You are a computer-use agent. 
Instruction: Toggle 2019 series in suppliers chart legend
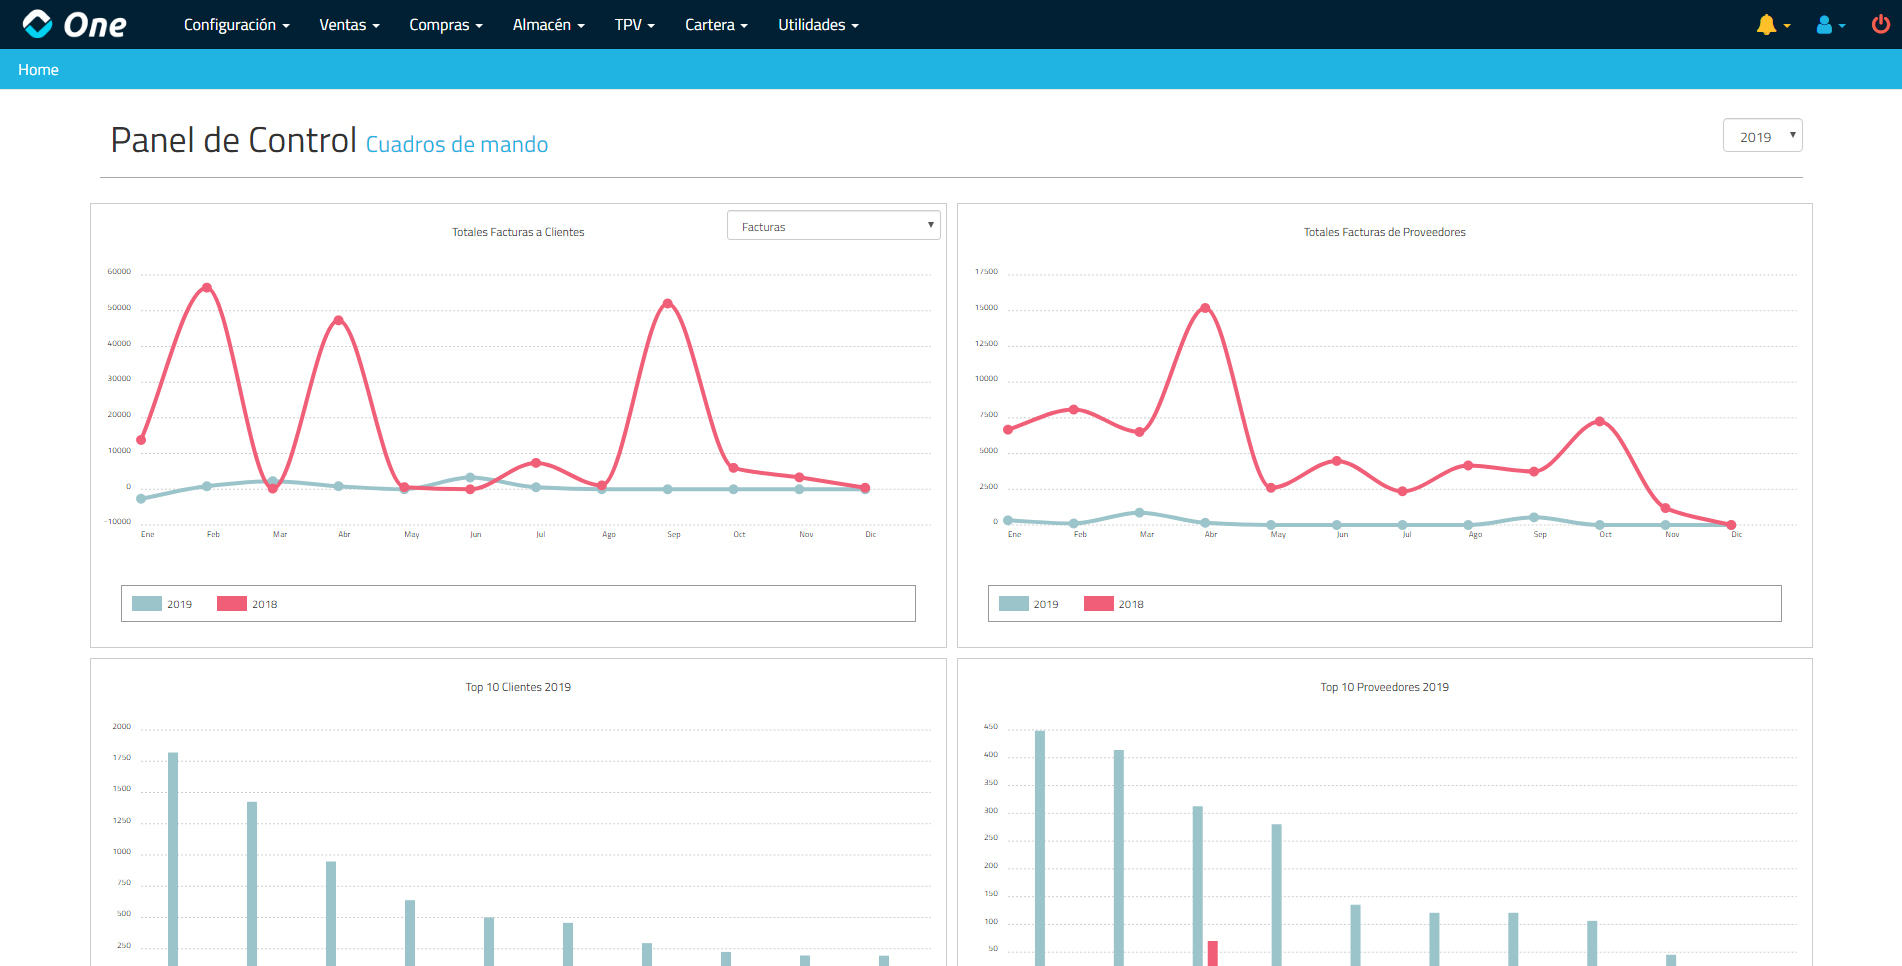1029,604
